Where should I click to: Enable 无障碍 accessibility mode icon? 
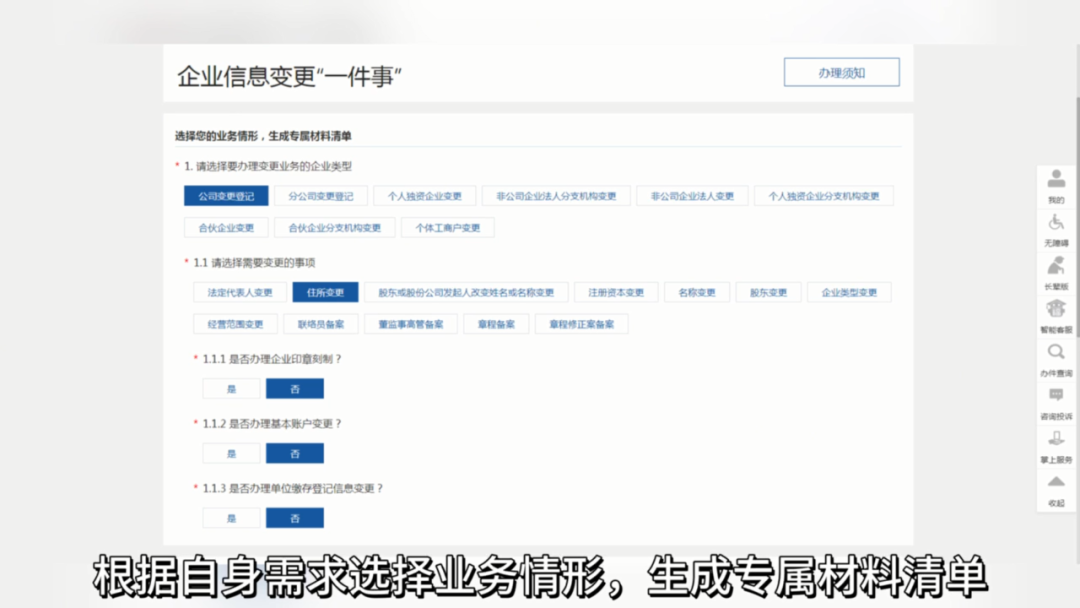click(x=1056, y=230)
